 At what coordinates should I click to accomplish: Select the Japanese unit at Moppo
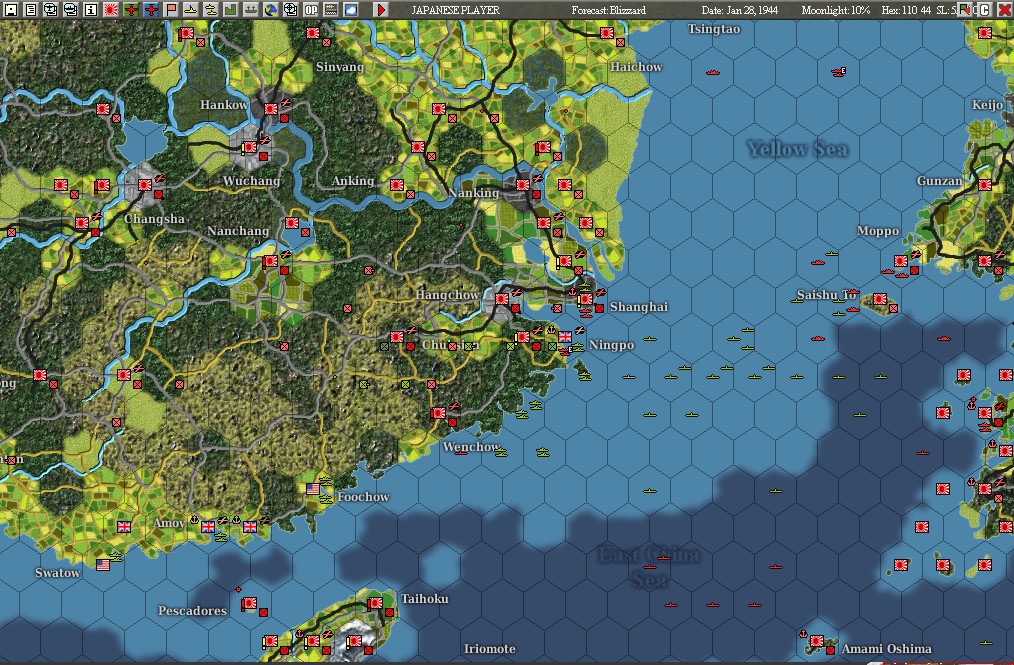(901, 261)
